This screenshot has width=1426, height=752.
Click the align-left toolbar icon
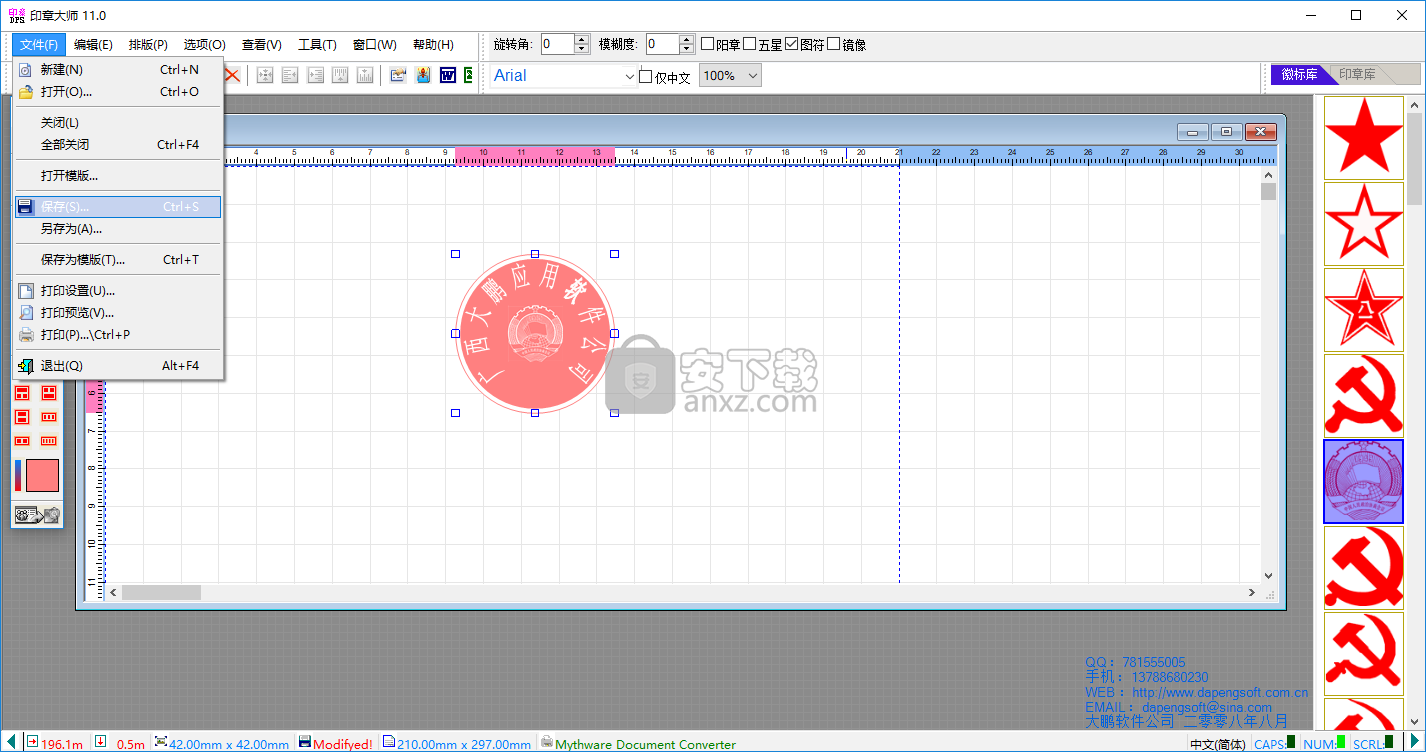290,75
